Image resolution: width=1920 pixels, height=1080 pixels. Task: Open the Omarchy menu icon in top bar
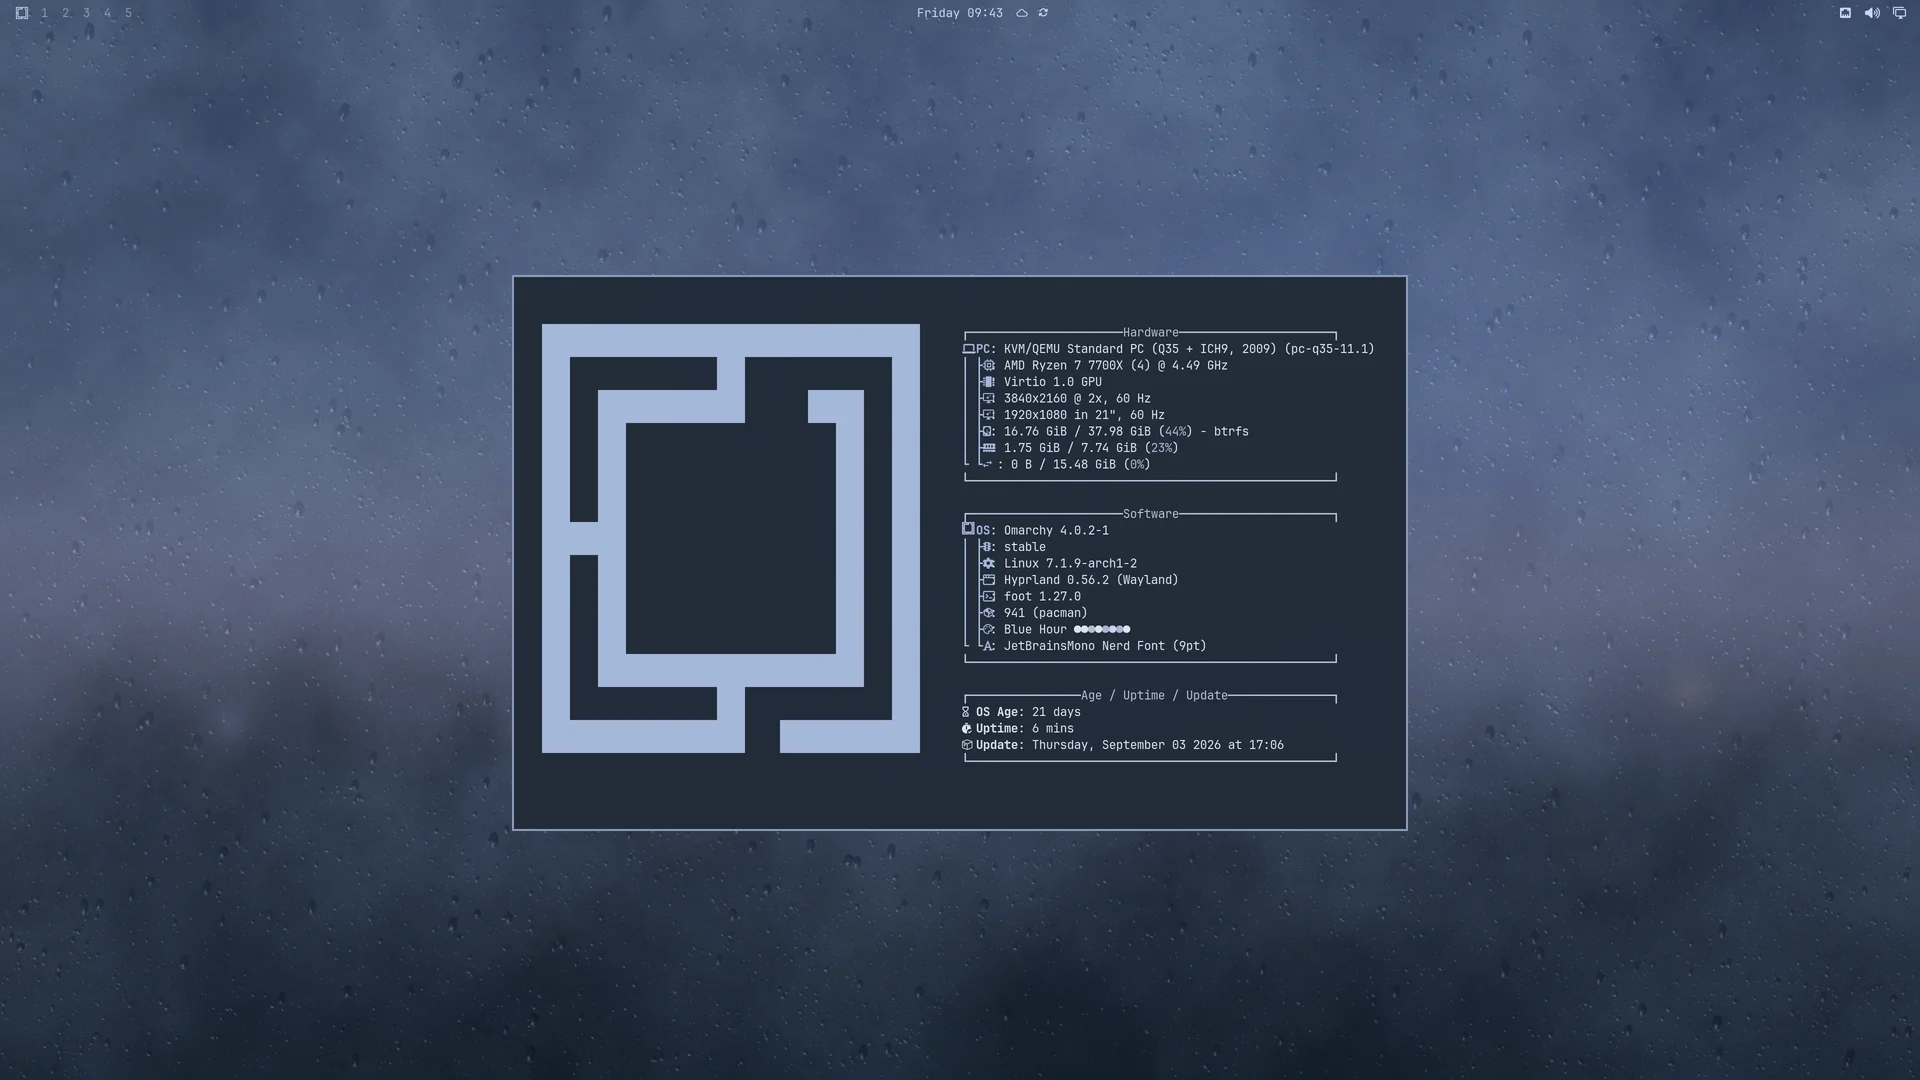tap(22, 13)
